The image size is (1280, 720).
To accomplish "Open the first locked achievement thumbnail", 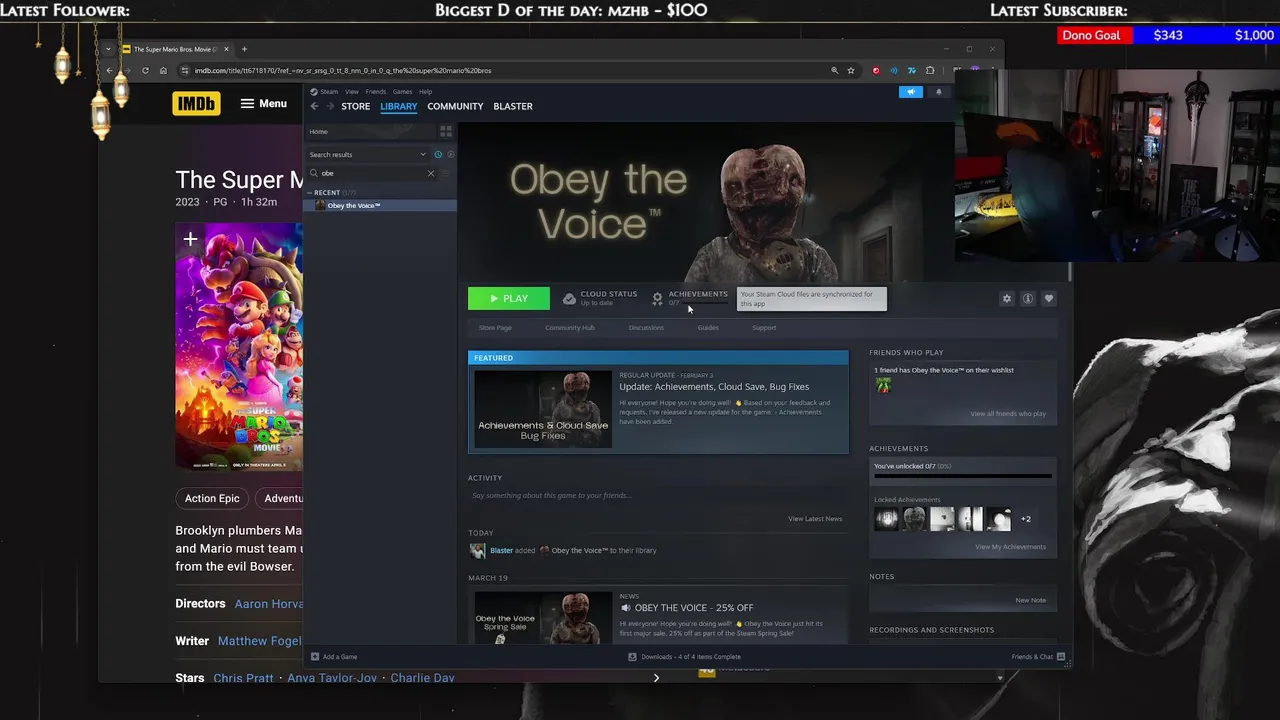I will click(886, 519).
